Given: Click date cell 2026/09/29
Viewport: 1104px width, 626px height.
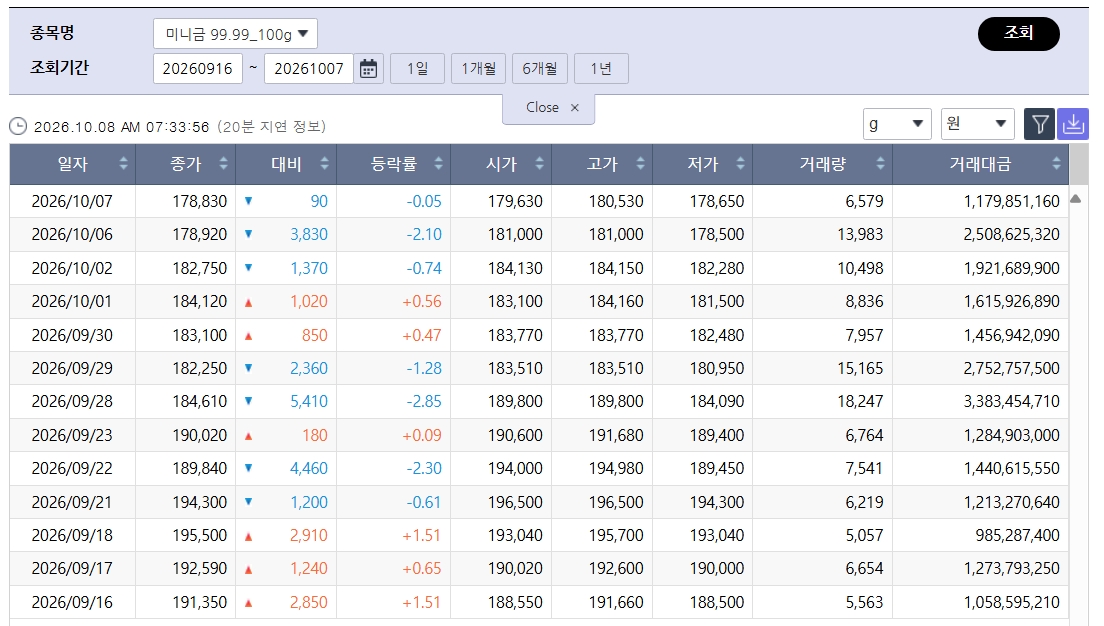Looking at the screenshot, I should point(72,368).
